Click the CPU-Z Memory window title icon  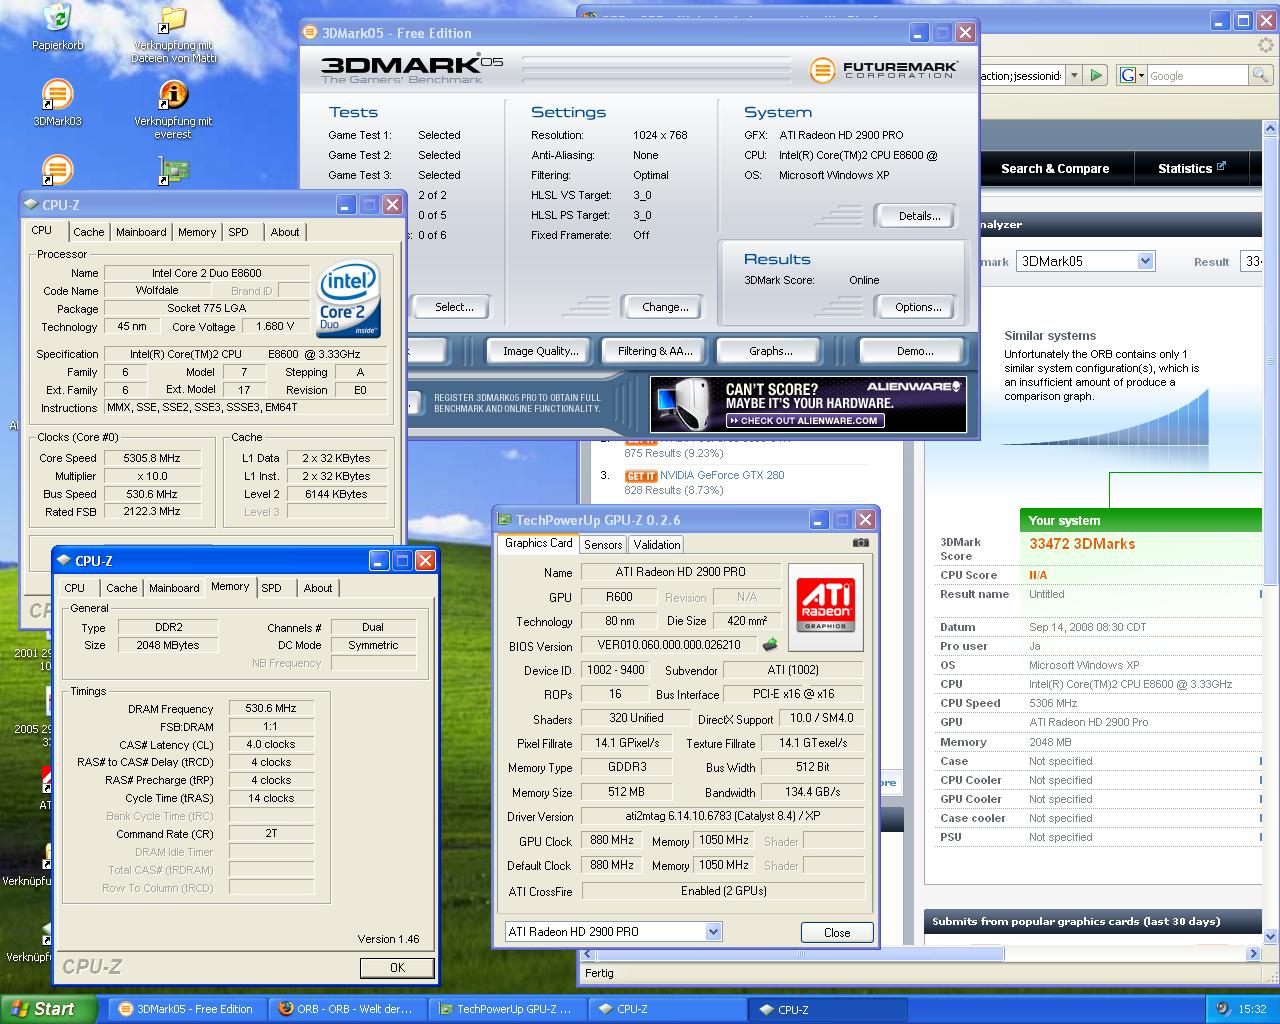point(64,561)
